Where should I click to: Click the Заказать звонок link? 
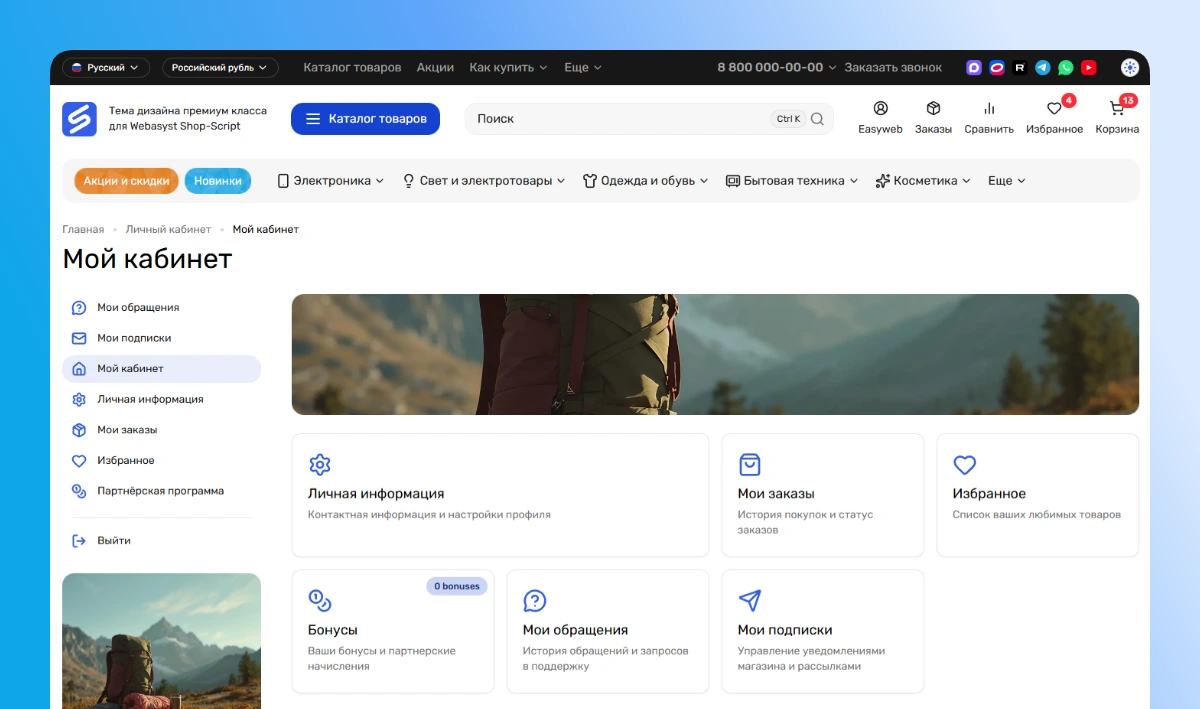[x=893, y=68]
